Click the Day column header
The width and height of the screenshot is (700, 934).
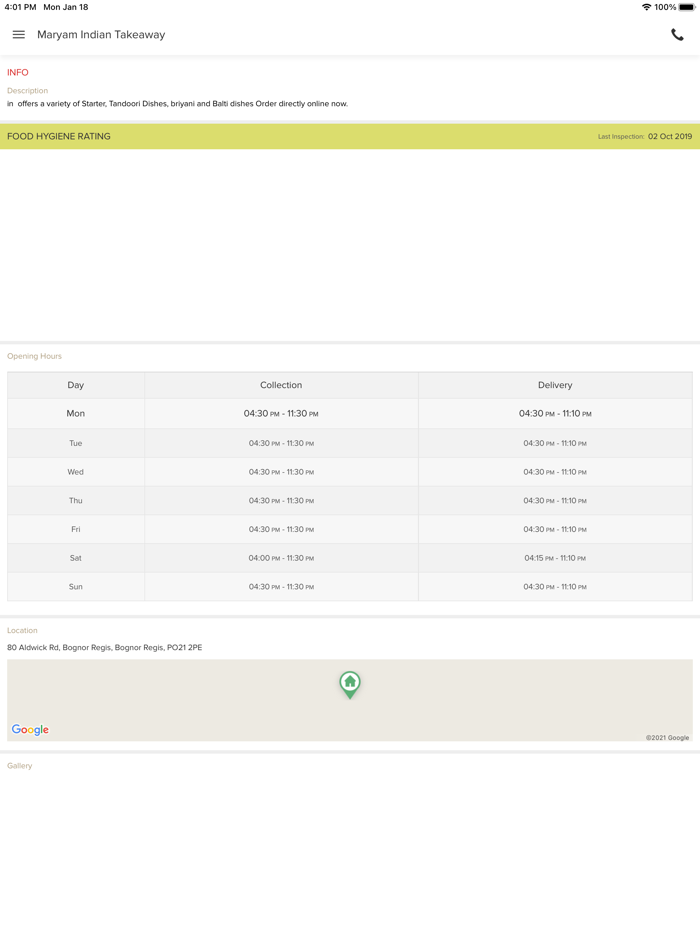click(x=76, y=385)
